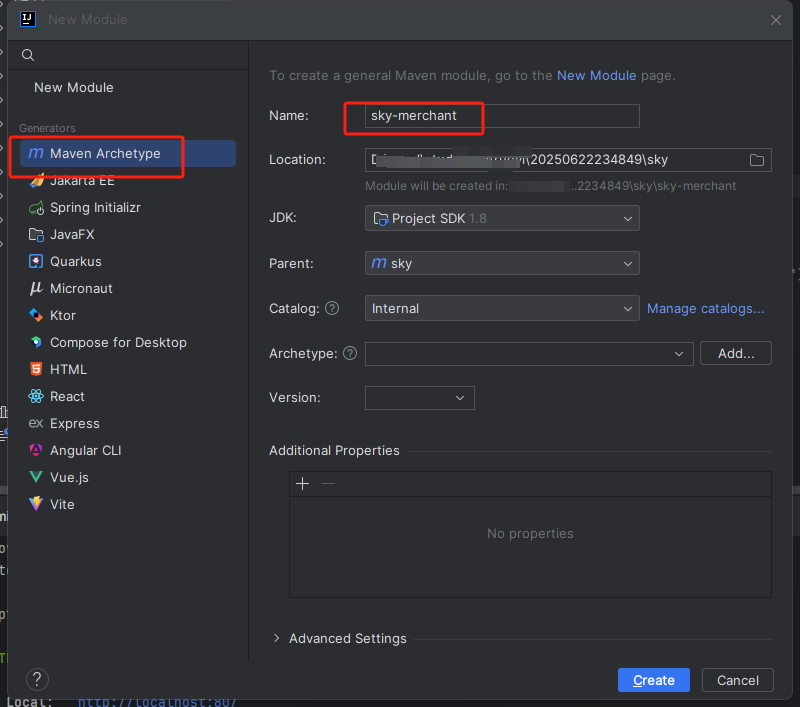This screenshot has height=707, width=800.
Task: Browse for location with the folder icon
Action: coord(757,160)
